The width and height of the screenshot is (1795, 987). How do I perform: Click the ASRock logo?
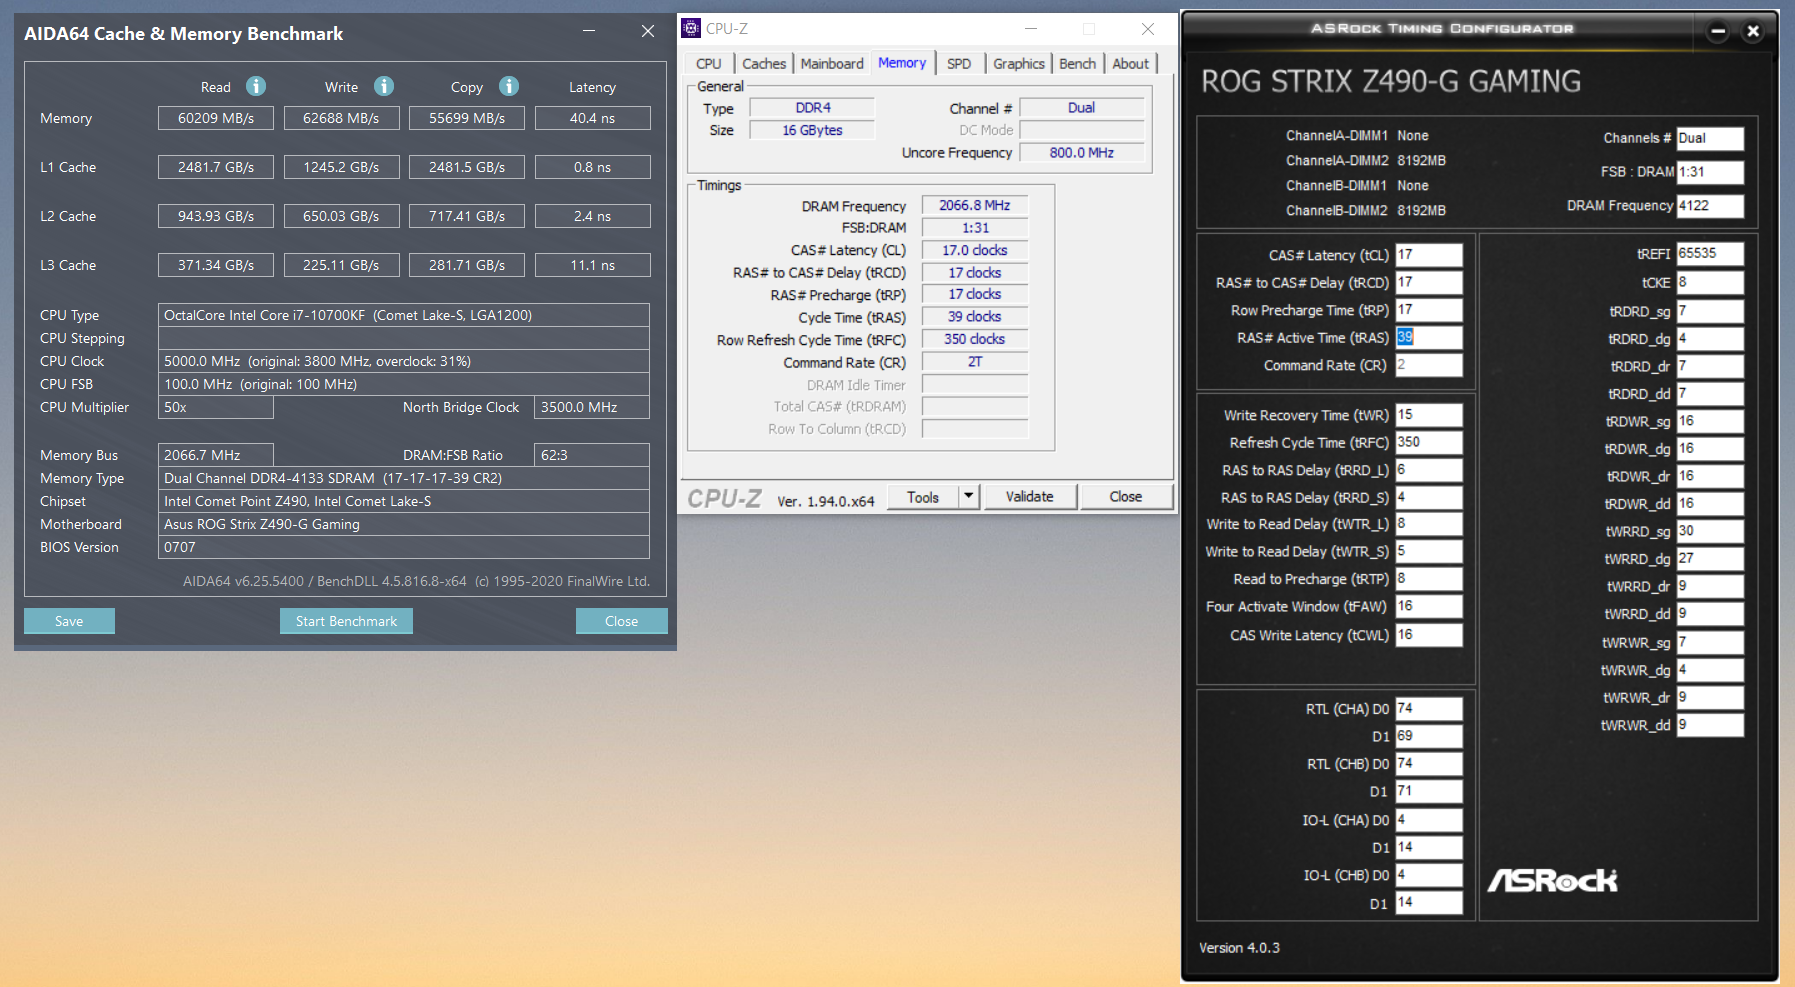click(x=1552, y=881)
